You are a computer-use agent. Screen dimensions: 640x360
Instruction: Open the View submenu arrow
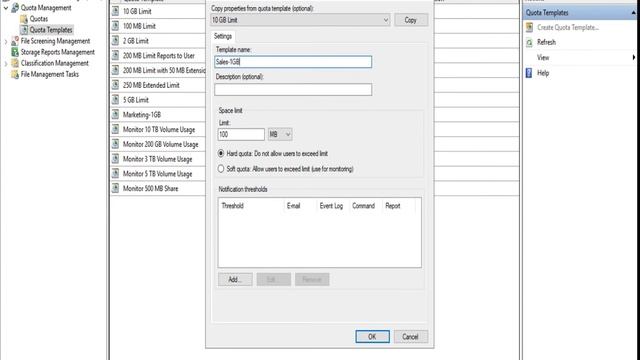633,58
